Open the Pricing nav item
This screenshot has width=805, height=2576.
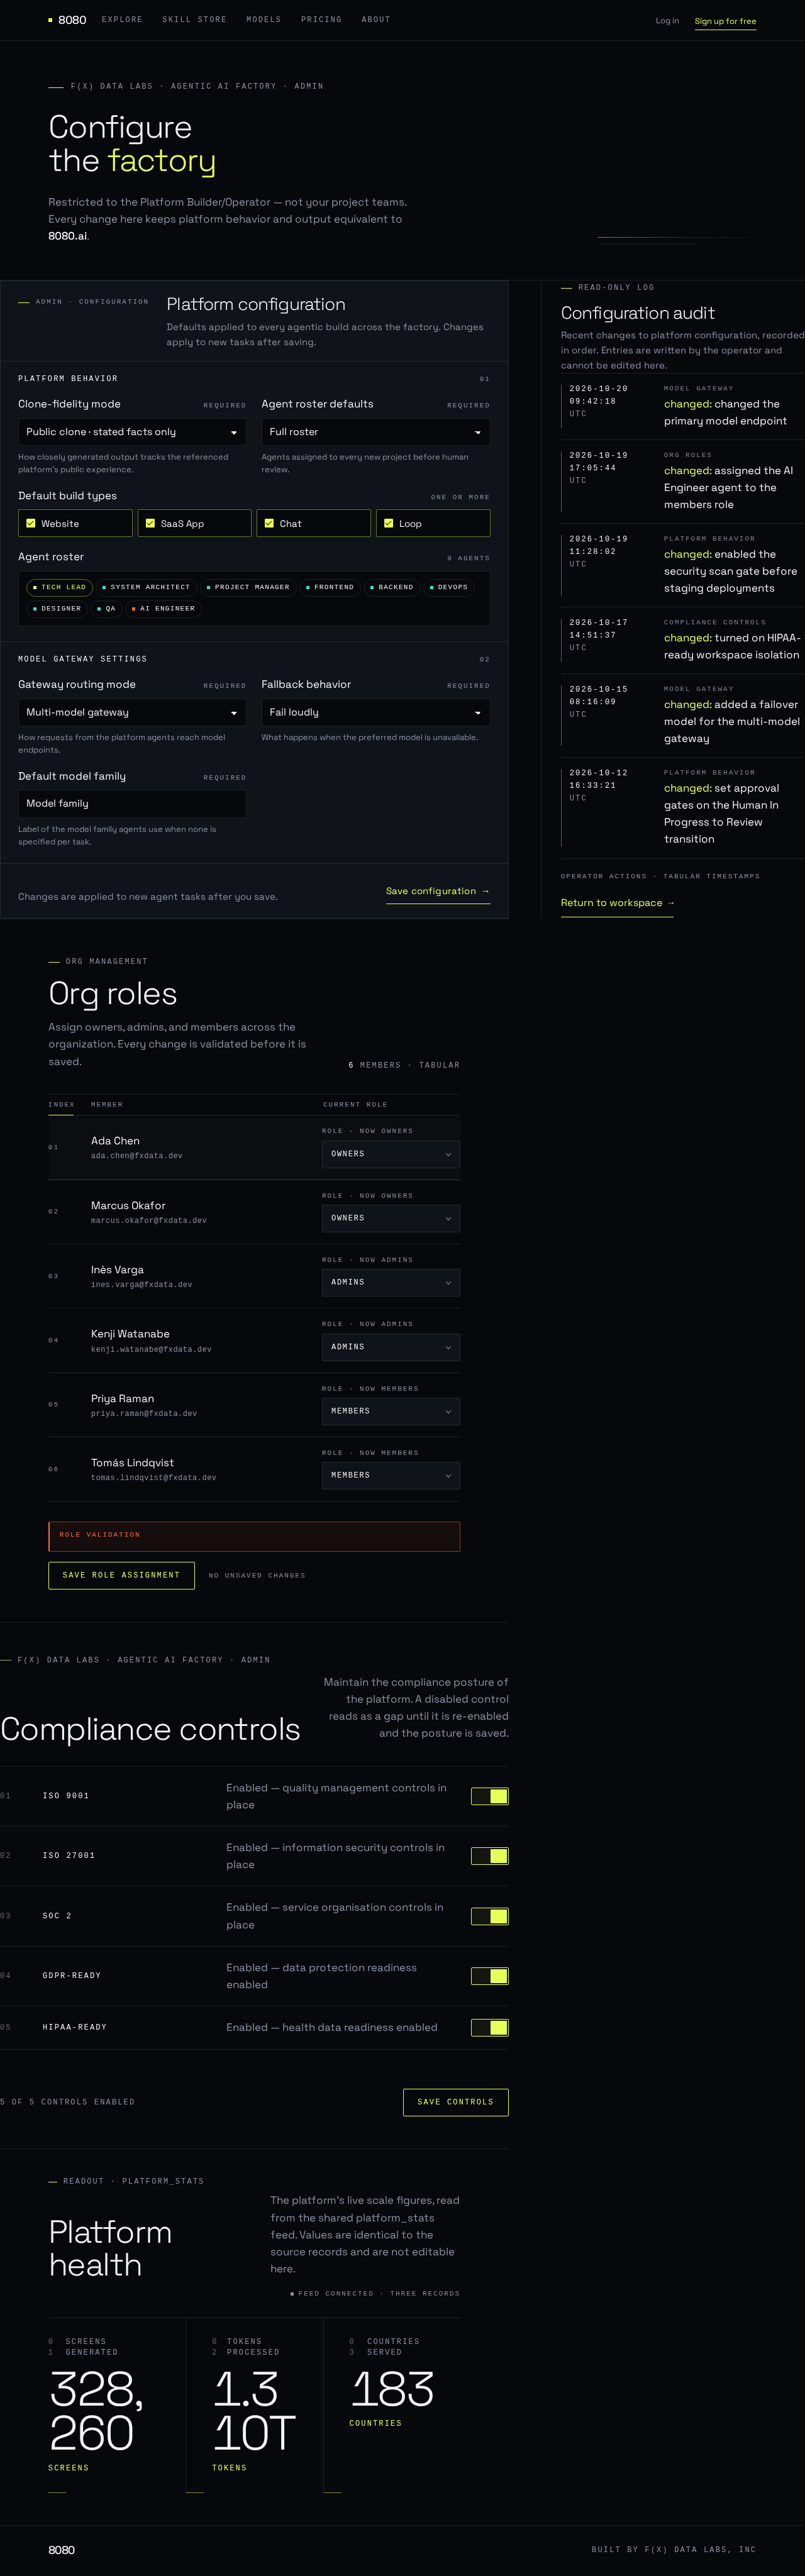tap(321, 20)
